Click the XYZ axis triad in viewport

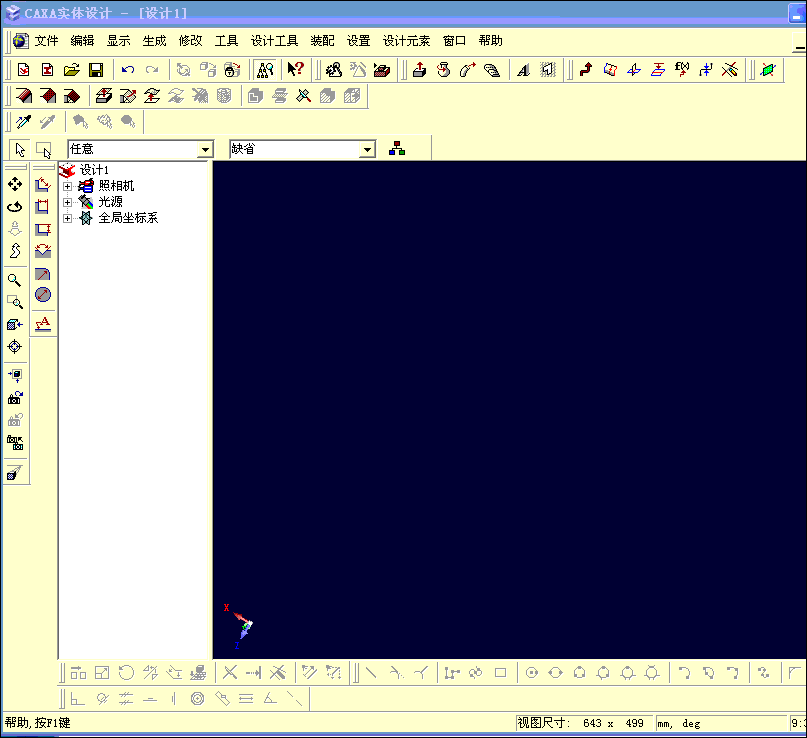[x=239, y=625]
